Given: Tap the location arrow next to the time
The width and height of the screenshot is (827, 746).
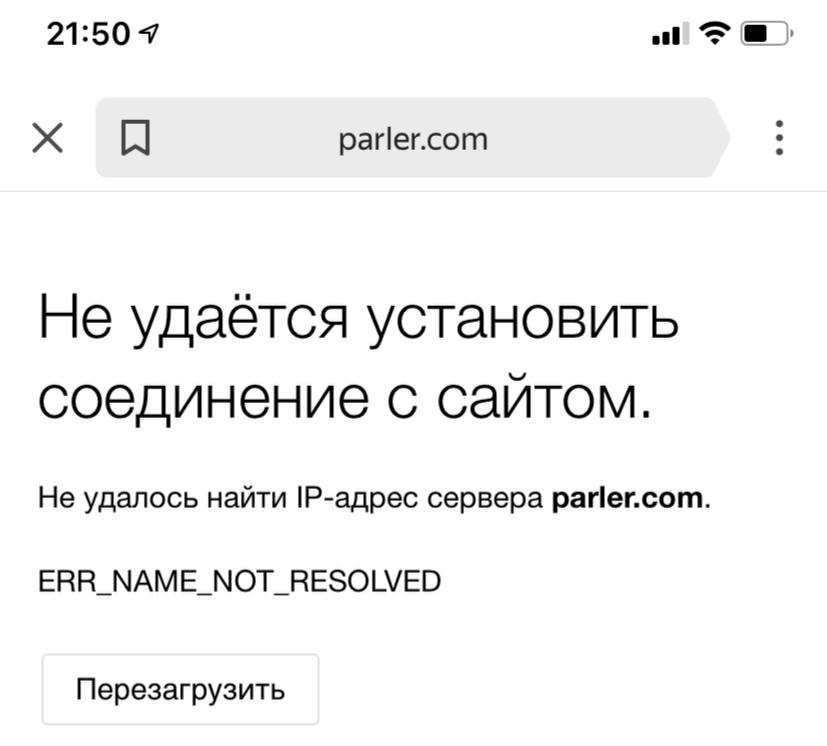Looking at the screenshot, I should pos(150,35).
